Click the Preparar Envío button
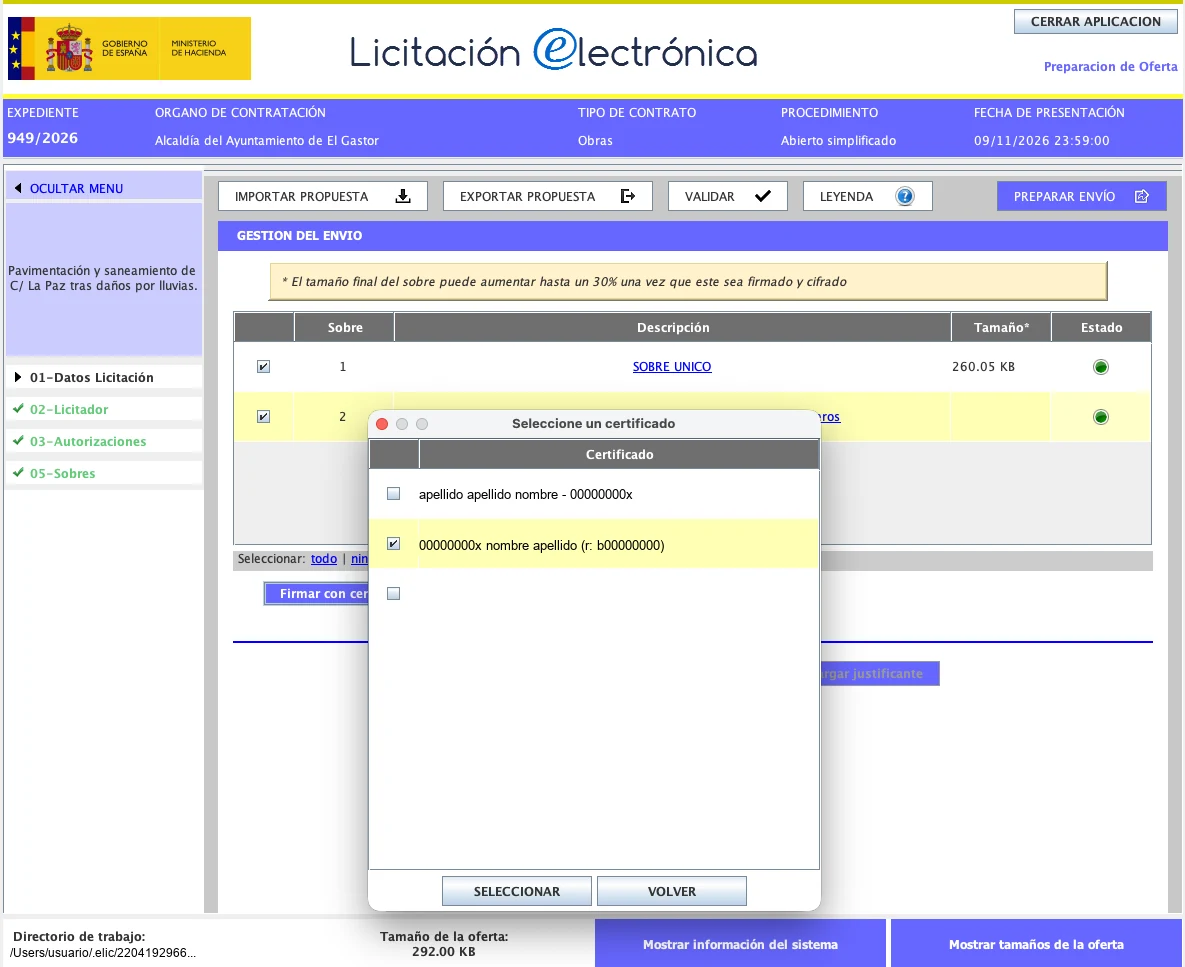Image resolution: width=1185 pixels, height=967 pixels. pos(1081,196)
